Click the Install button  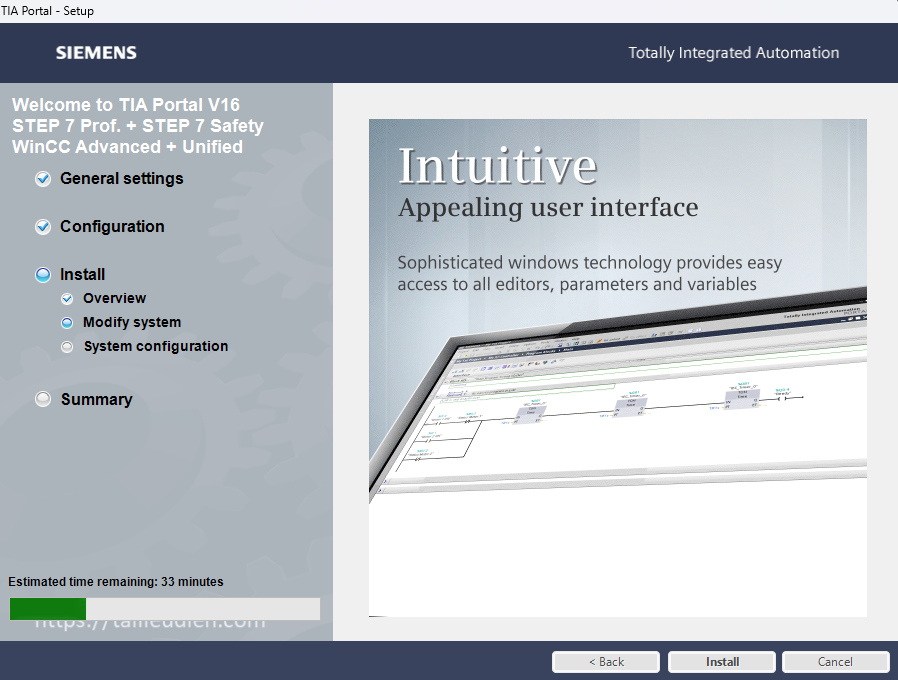coord(722,662)
